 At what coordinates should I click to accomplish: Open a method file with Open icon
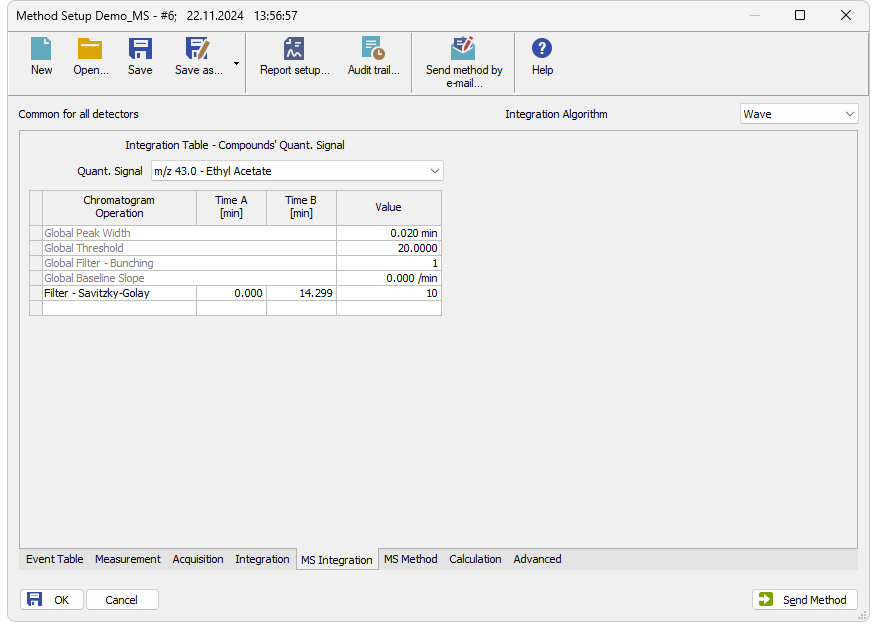pos(90,57)
